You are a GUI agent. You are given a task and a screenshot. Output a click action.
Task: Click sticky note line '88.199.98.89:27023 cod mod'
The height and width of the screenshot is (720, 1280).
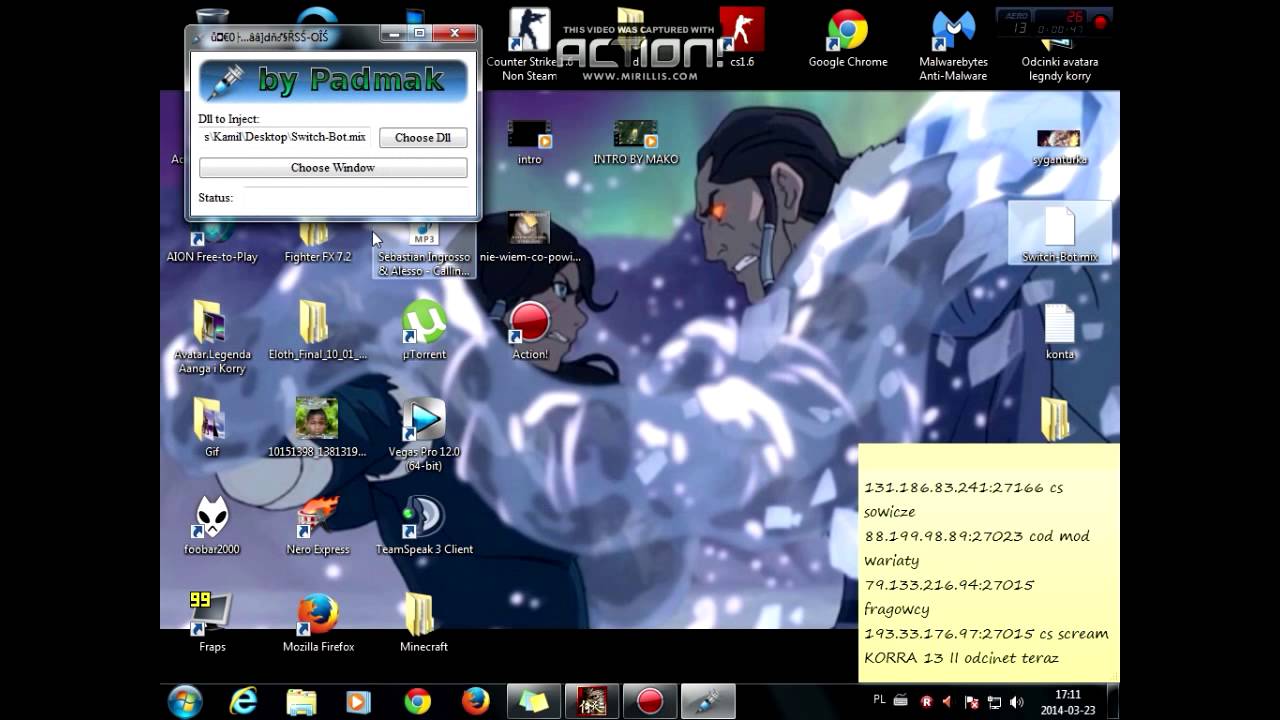976,537
